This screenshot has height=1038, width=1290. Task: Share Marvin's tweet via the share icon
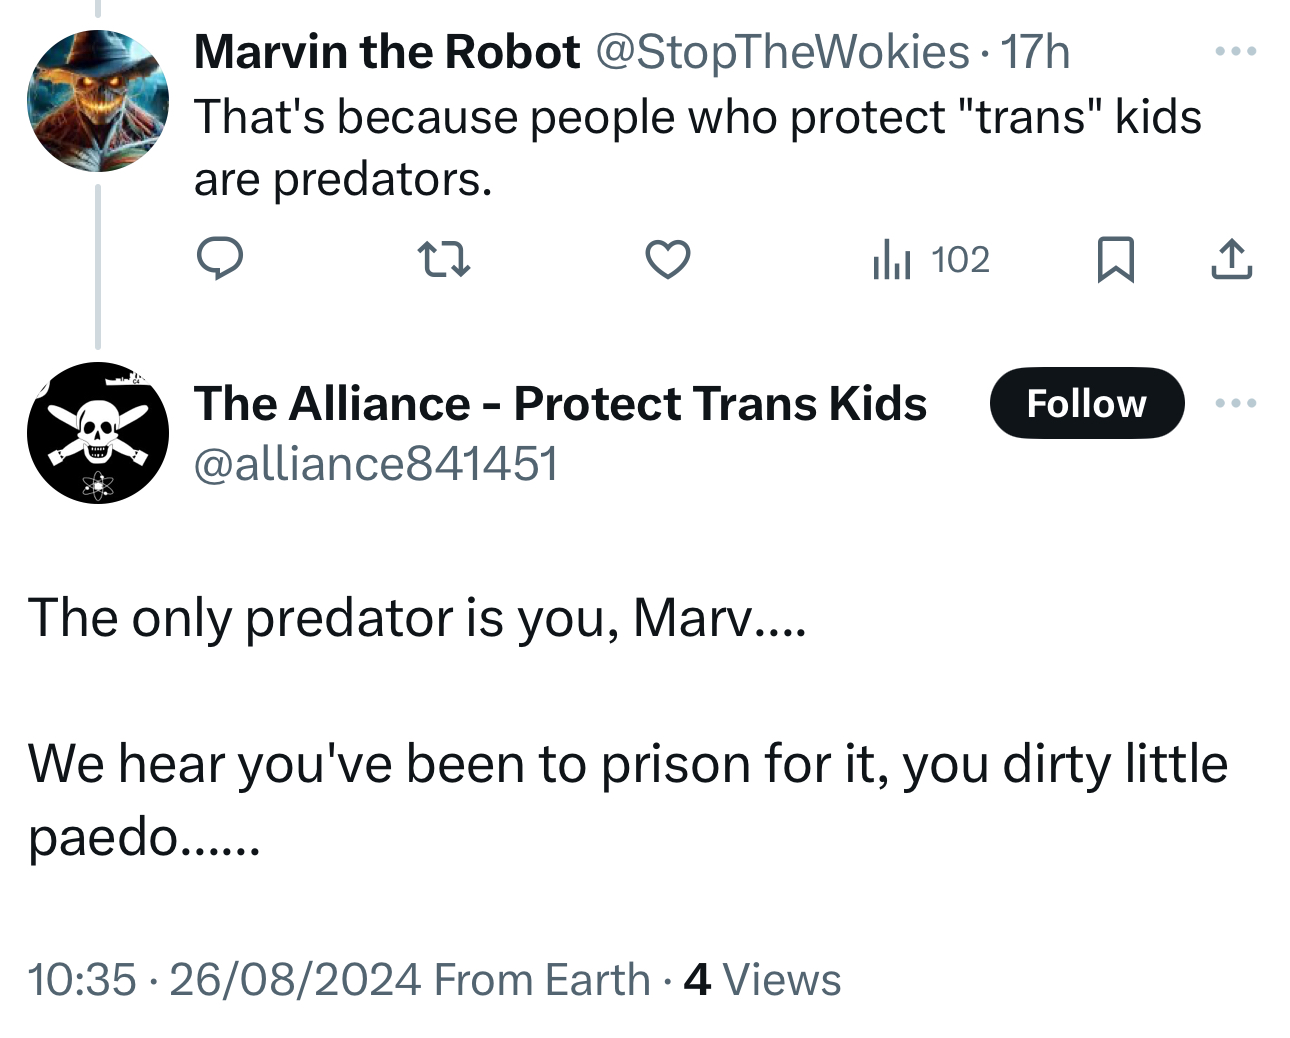point(1231,260)
